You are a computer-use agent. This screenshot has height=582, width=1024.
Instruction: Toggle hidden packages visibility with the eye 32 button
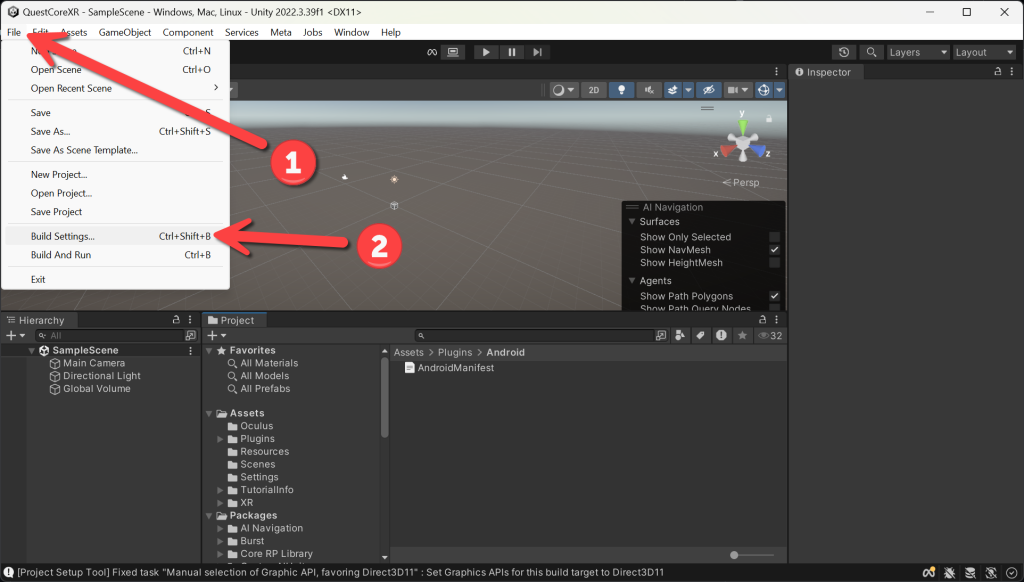pyautogui.click(x=769, y=335)
